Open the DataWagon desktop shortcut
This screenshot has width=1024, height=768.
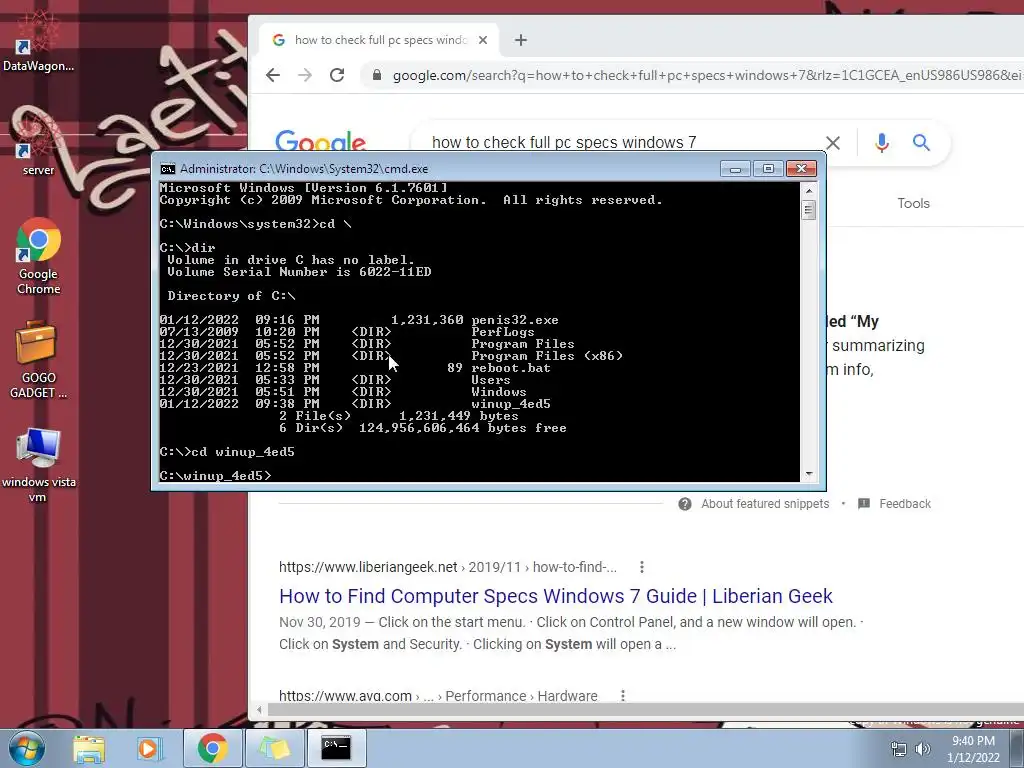pos(38,42)
